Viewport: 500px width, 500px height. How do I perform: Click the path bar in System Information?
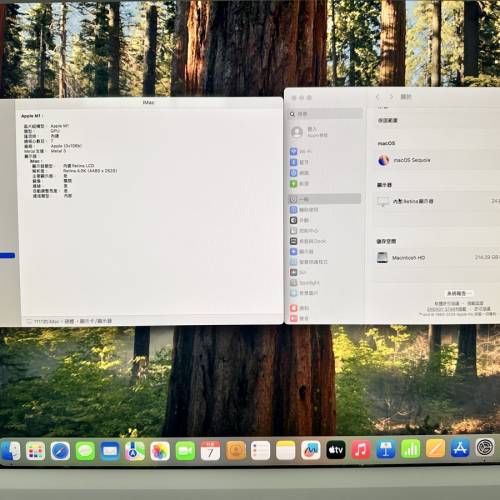(152, 321)
